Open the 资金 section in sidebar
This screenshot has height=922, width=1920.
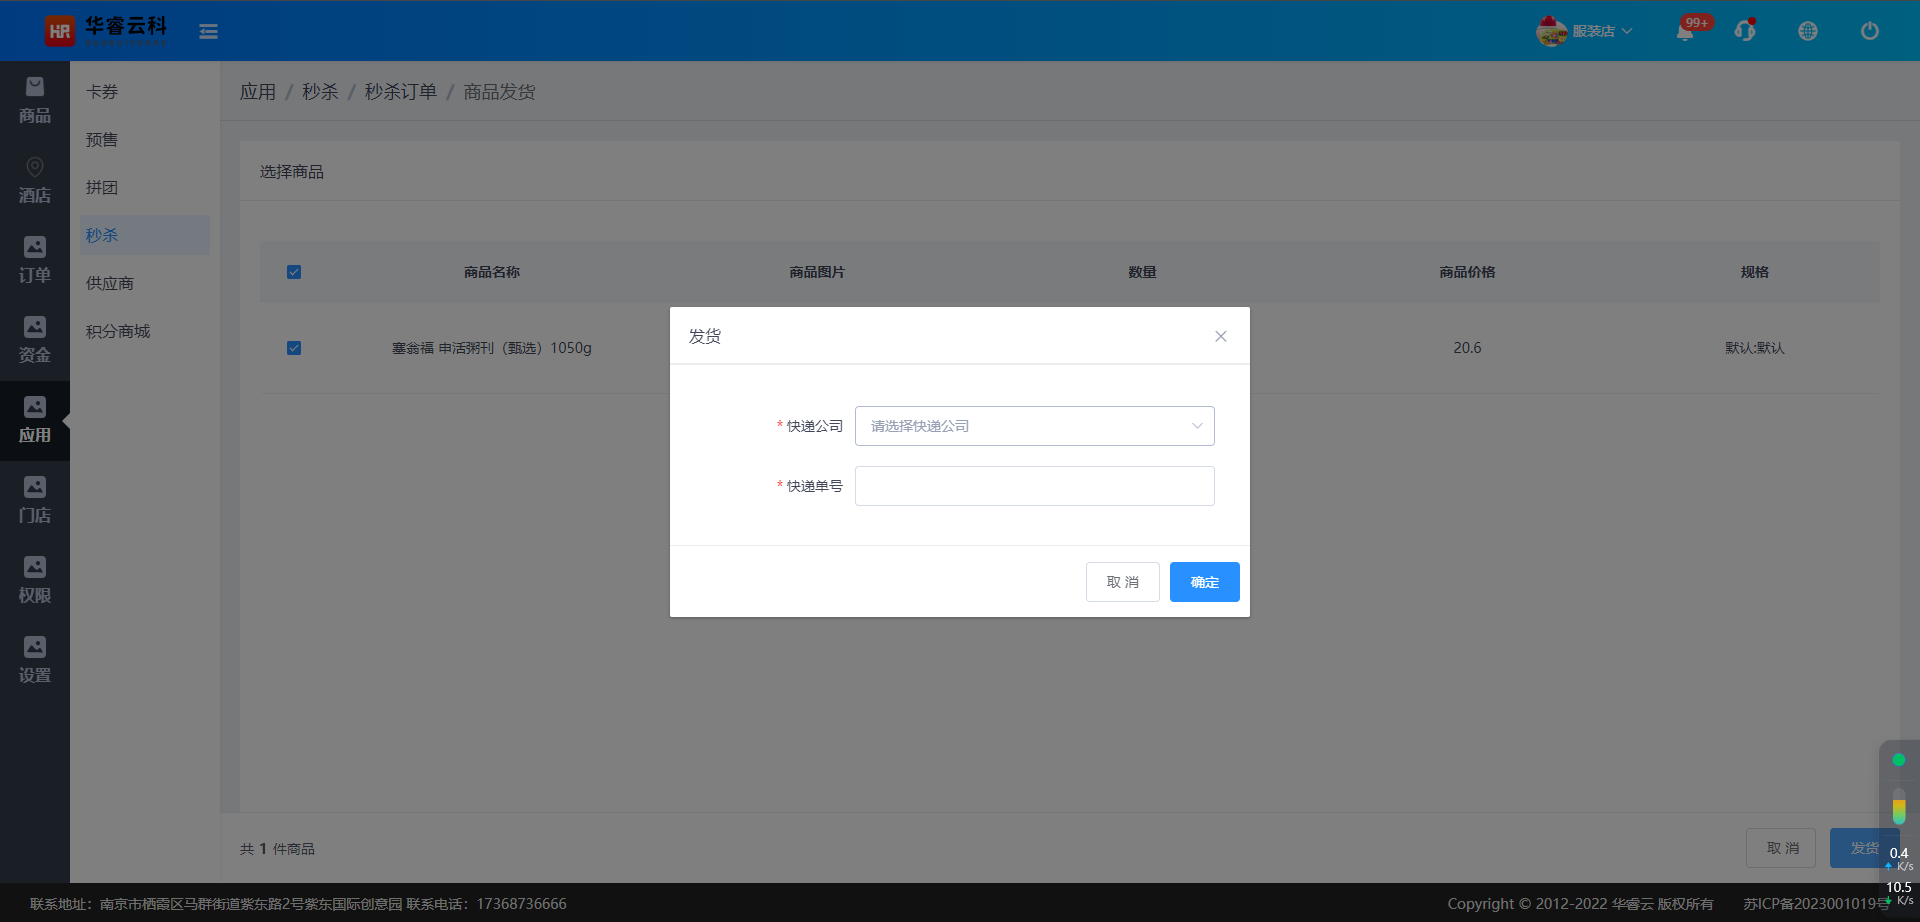tap(35, 341)
